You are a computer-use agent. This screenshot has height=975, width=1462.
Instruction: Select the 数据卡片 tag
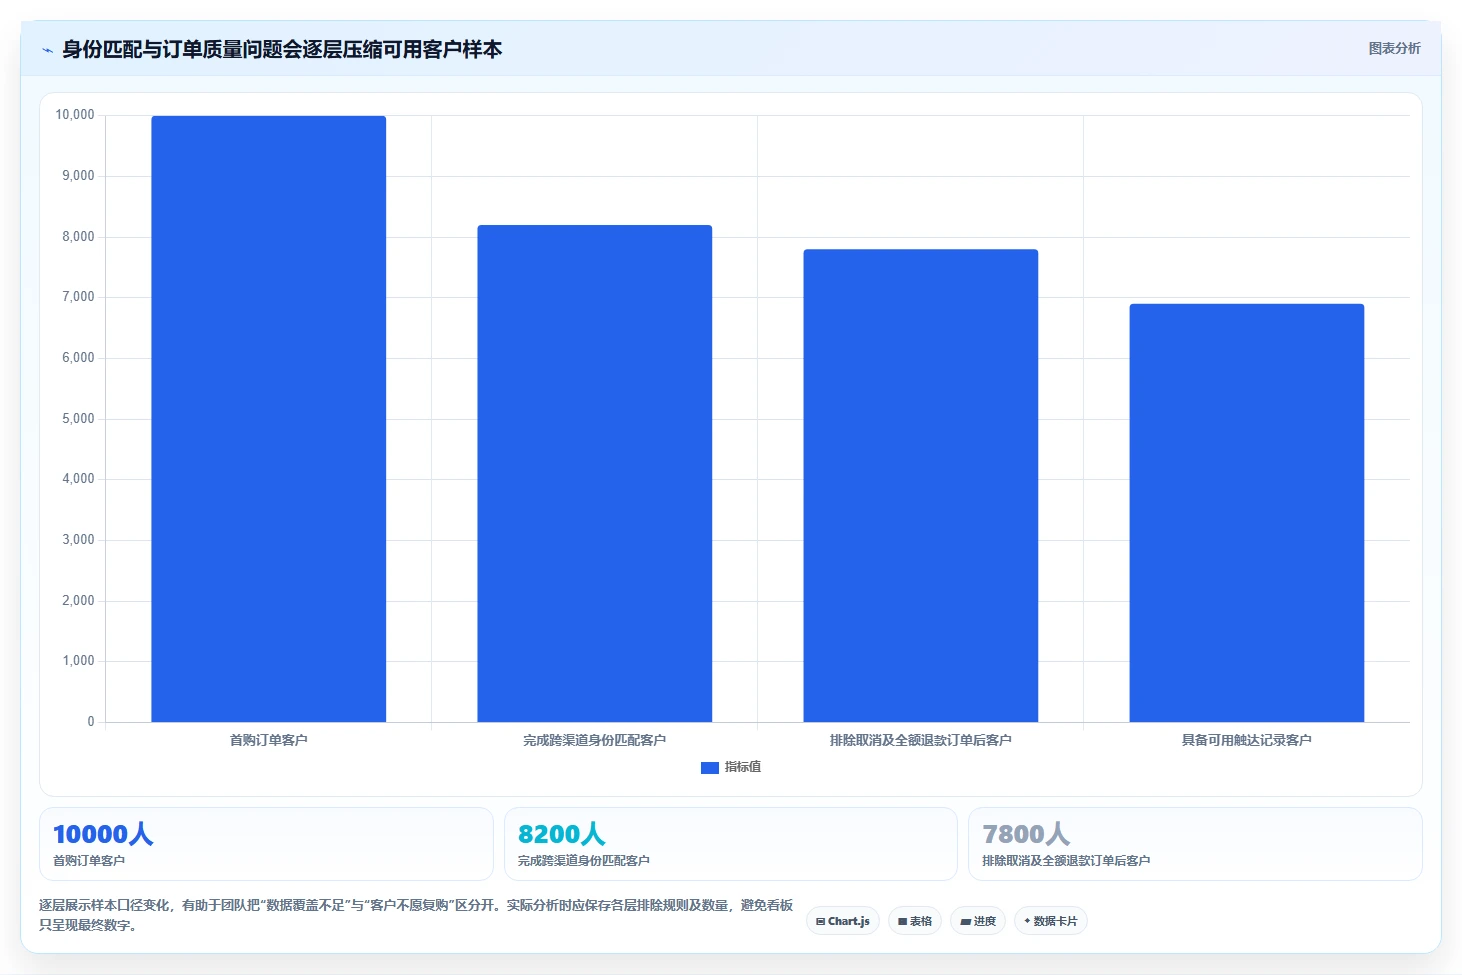point(1051,921)
